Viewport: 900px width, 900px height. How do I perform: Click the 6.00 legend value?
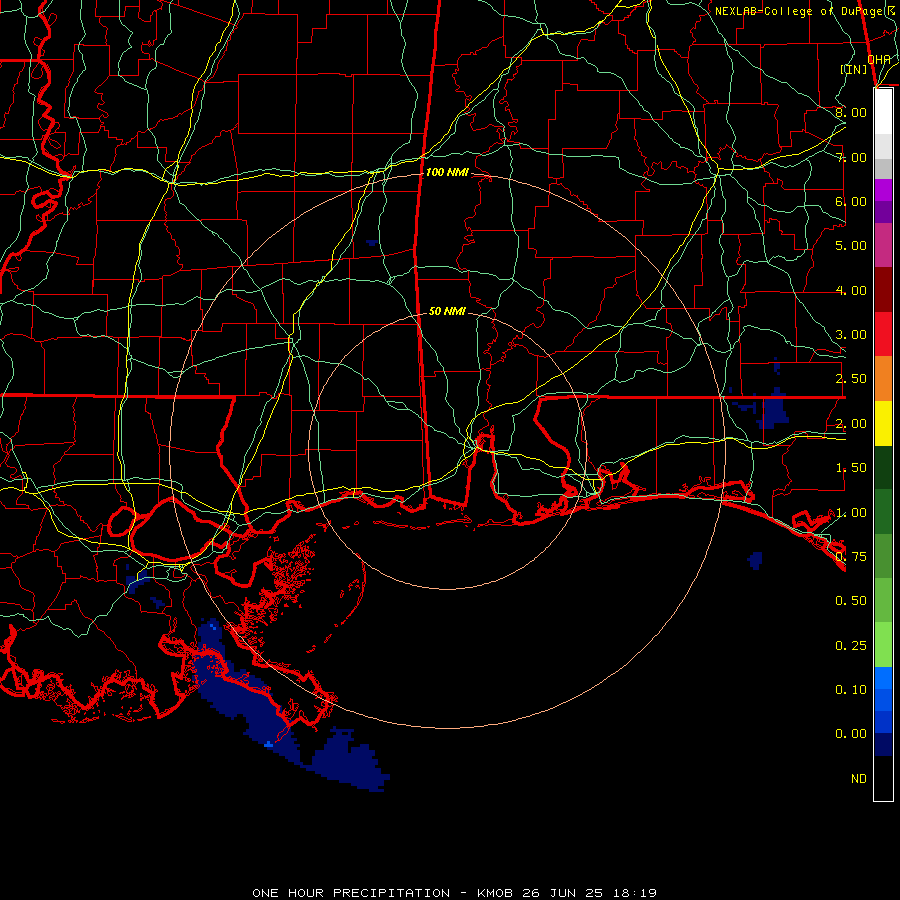[x=851, y=201]
